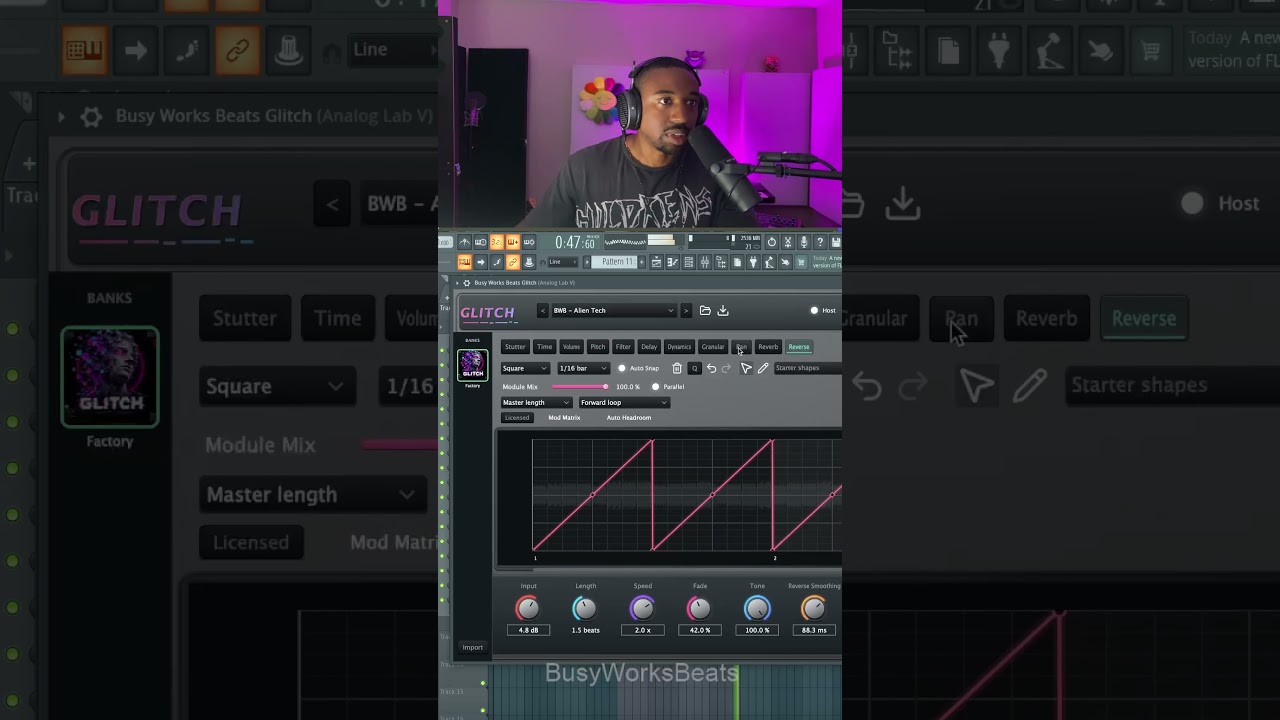Click the plugin picker plug icon
Screen dimensions: 1280x720
pos(753,262)
